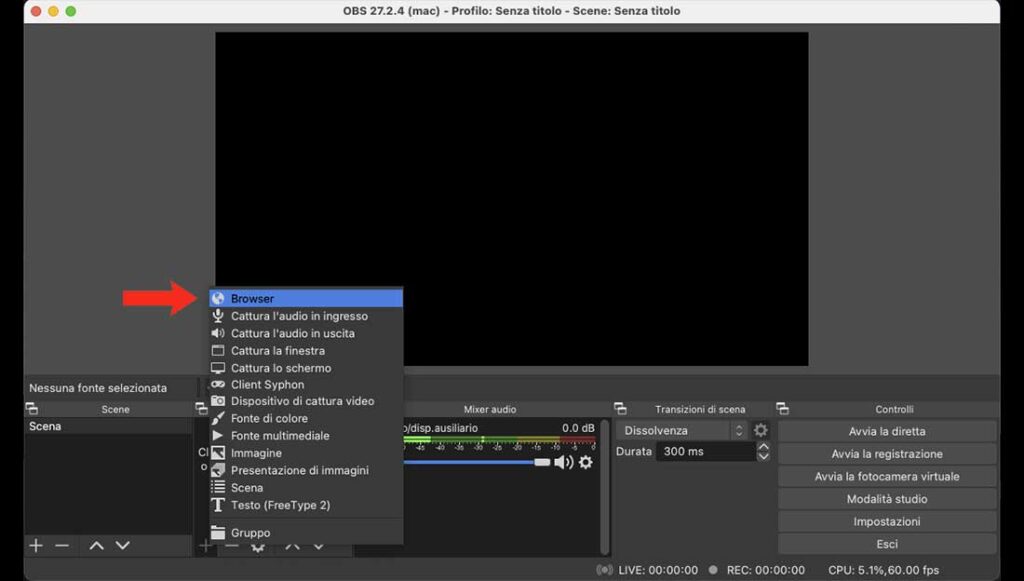Screen dimensions: 1024x581
Task: Click Avvia la registrazione button
Action: (x=887, y=454)
